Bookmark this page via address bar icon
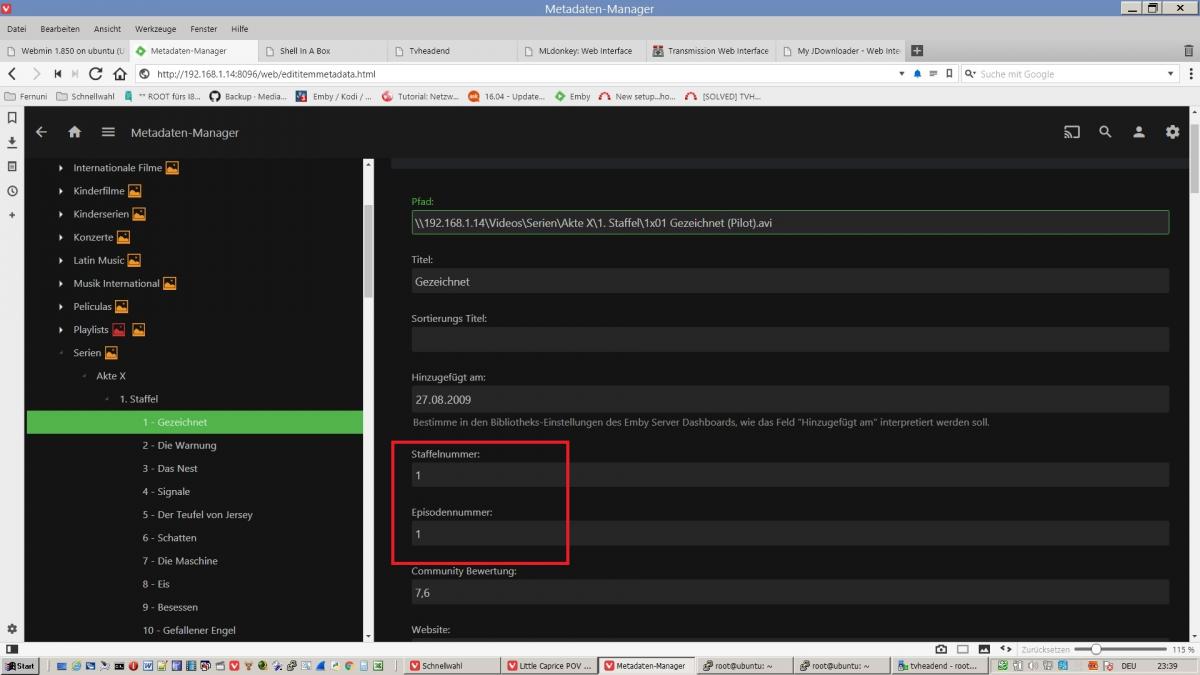Screen dimensions: 1200x675 pyautogui.click(x=948, y=73)
